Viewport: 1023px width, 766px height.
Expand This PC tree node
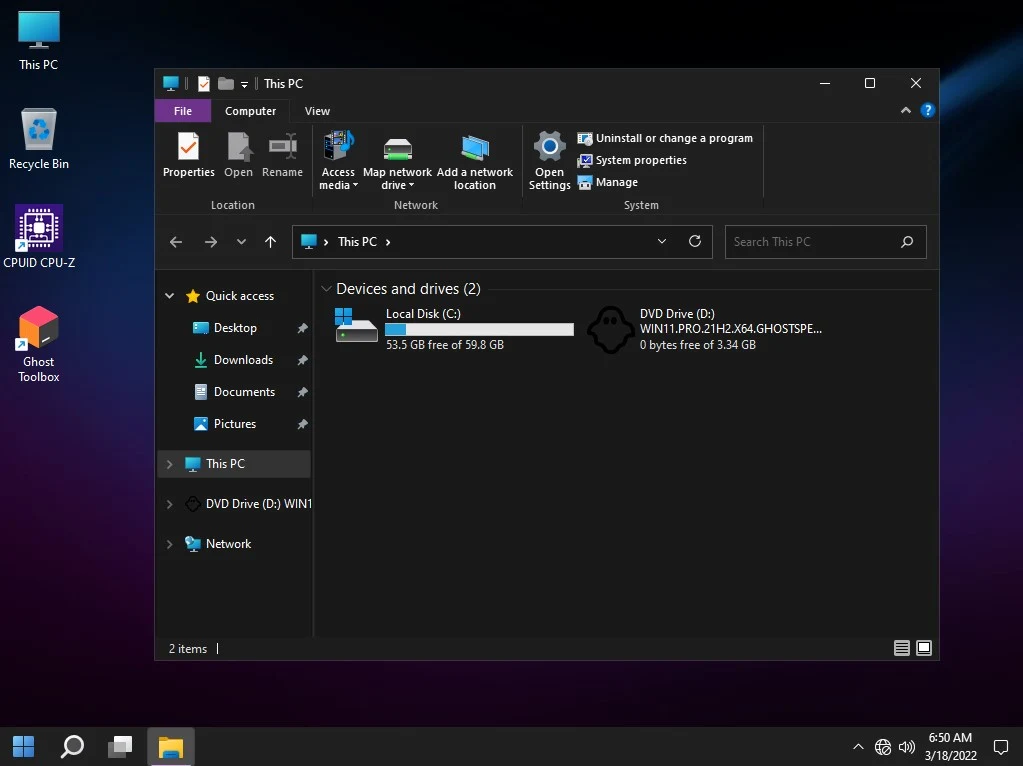pos(170,464)
